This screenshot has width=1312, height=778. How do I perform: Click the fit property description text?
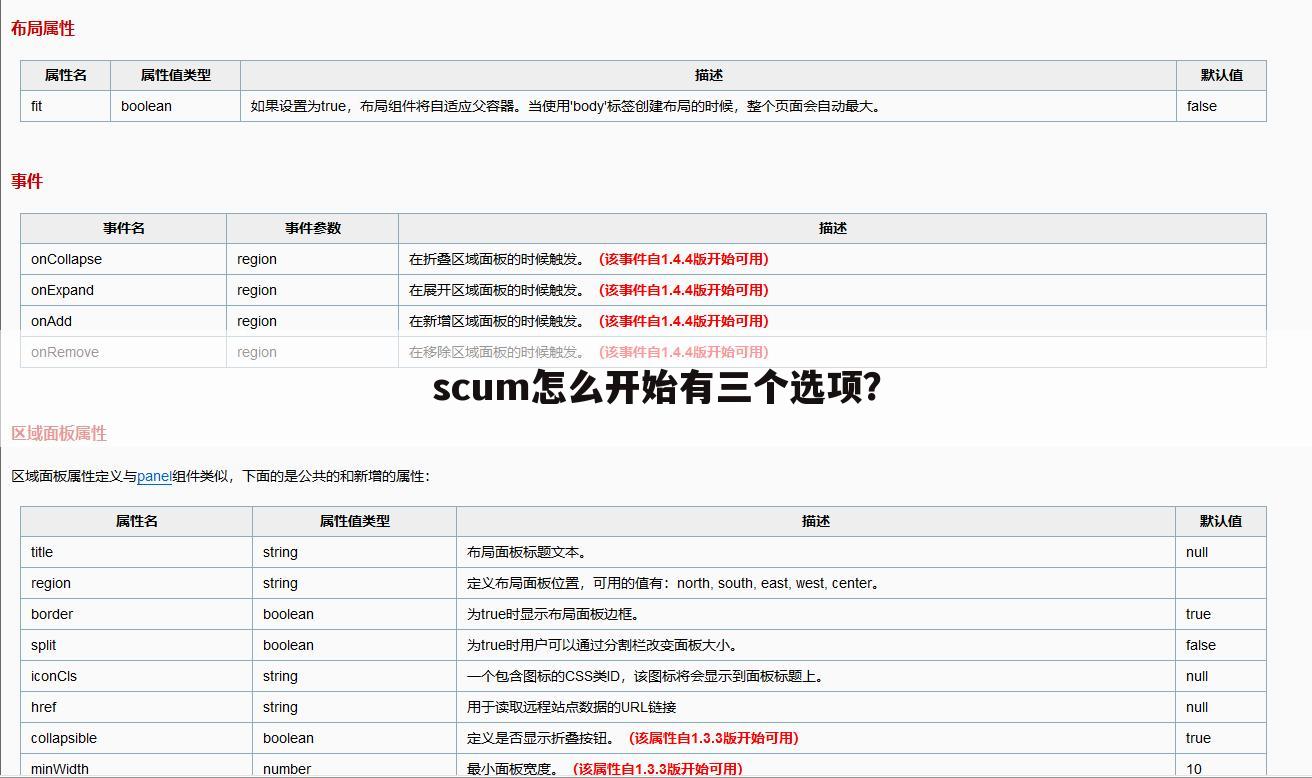[567, 106]
